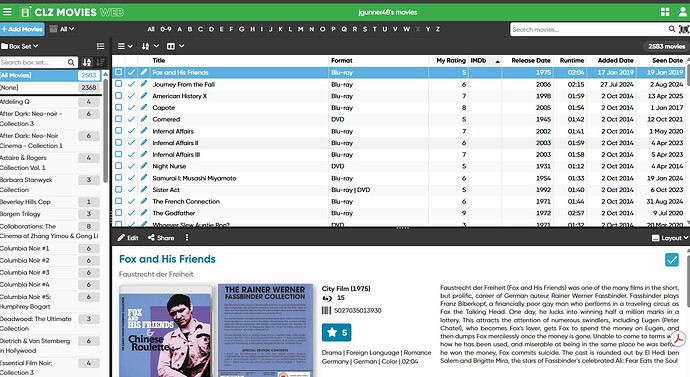The image size is (690, 377).
Task: Click the Share button
Action: coord(161,238)
